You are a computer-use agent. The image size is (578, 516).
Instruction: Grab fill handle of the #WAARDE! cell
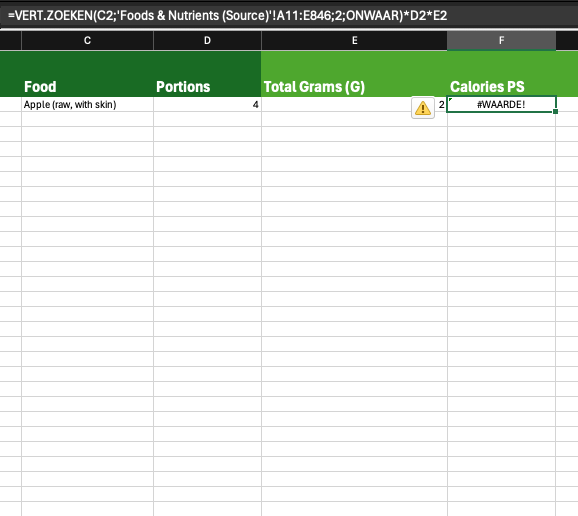tap(556, 111)
